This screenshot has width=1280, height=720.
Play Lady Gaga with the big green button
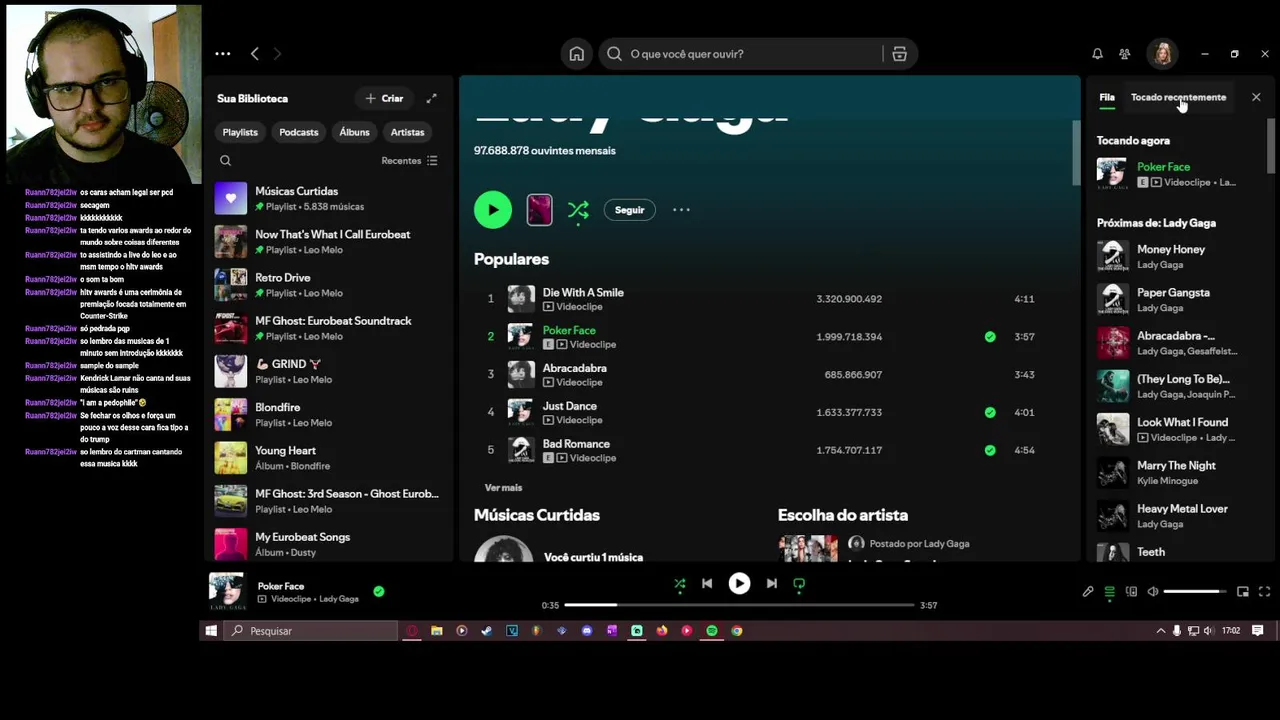[493, 210]
